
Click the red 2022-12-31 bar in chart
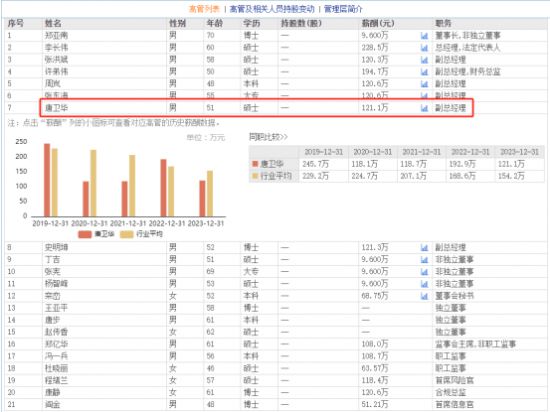coord(163,188)
